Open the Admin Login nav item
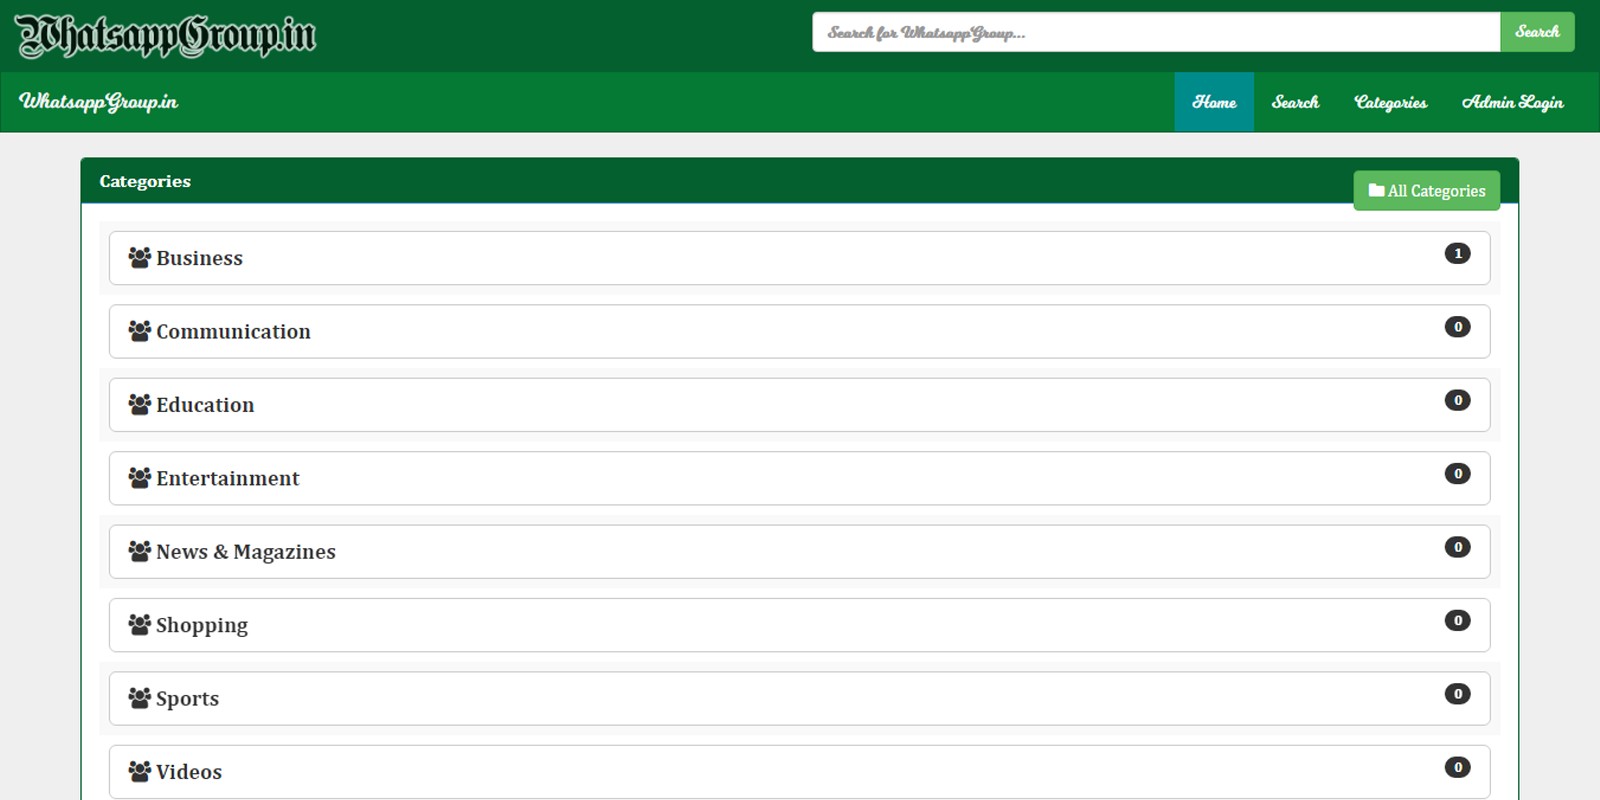Screen dimensions: 1600x800 [1512, 102]
